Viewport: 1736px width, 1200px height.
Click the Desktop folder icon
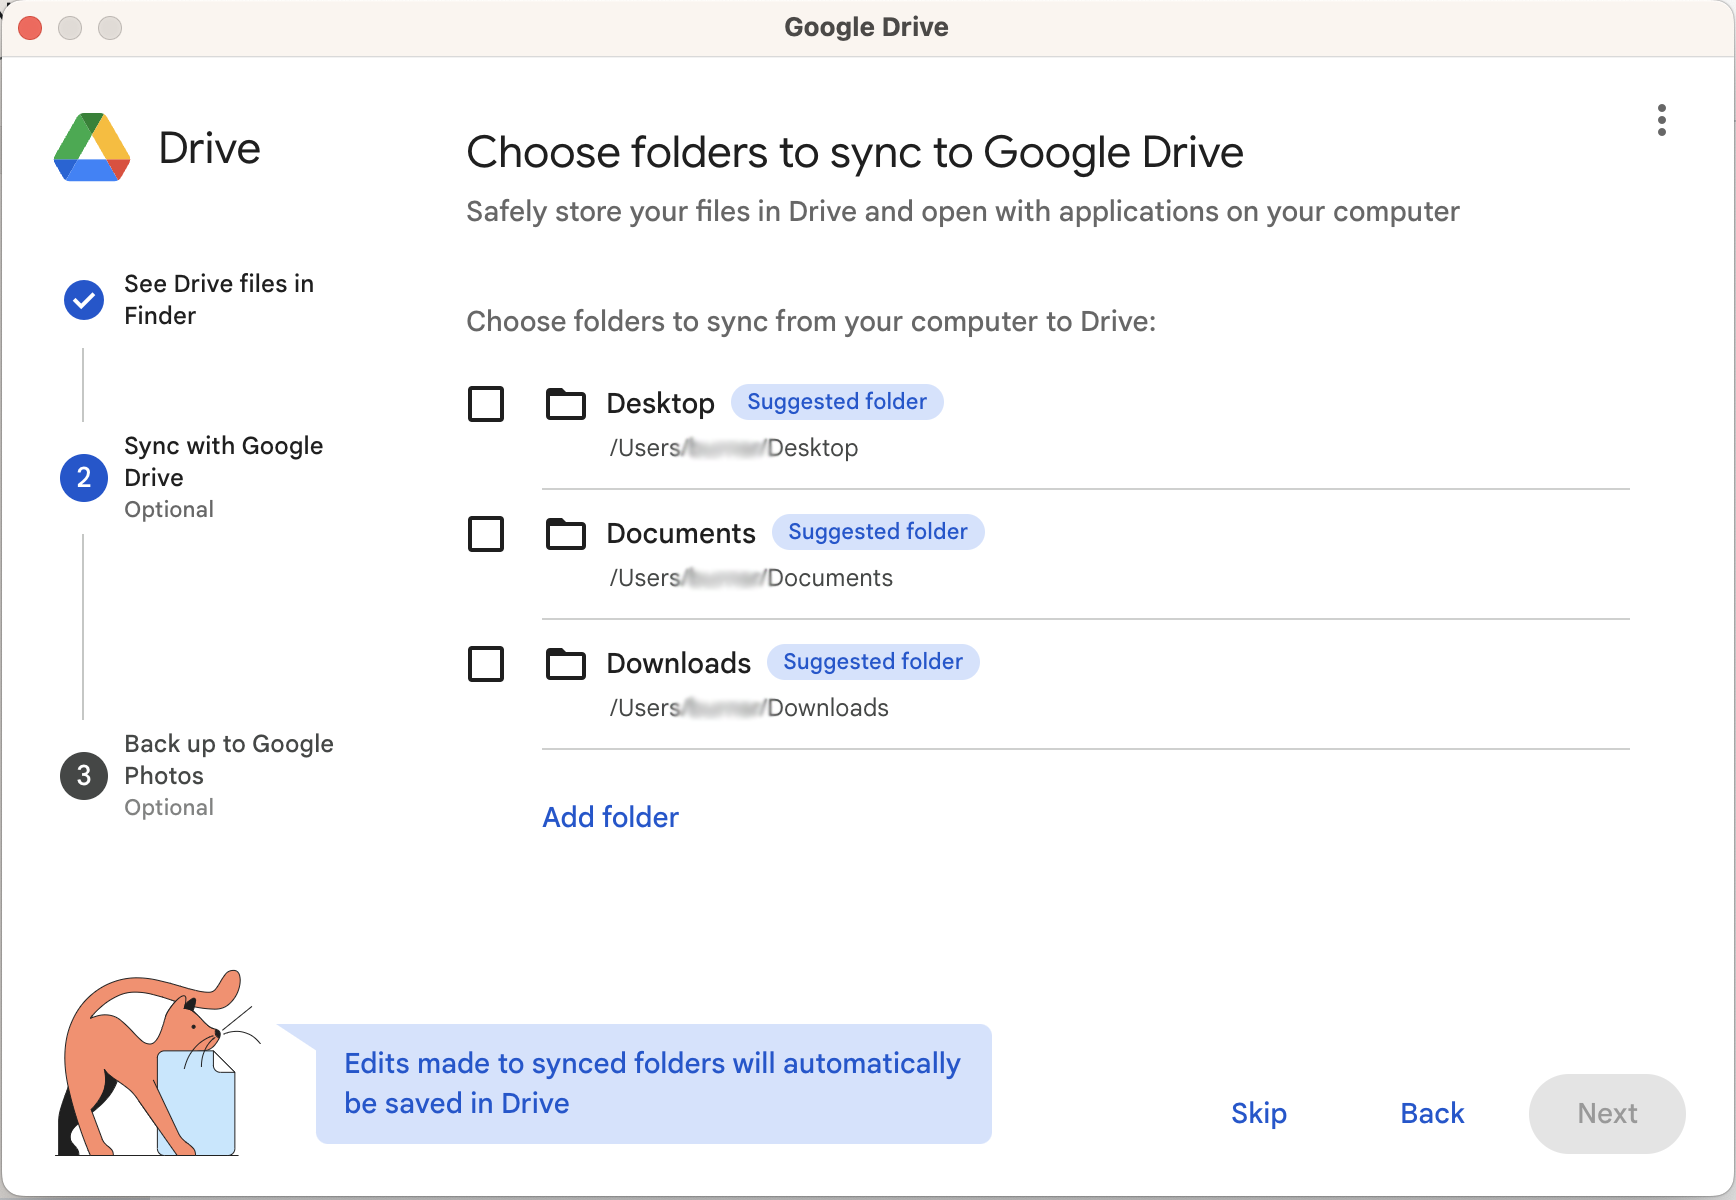[565, 404]
